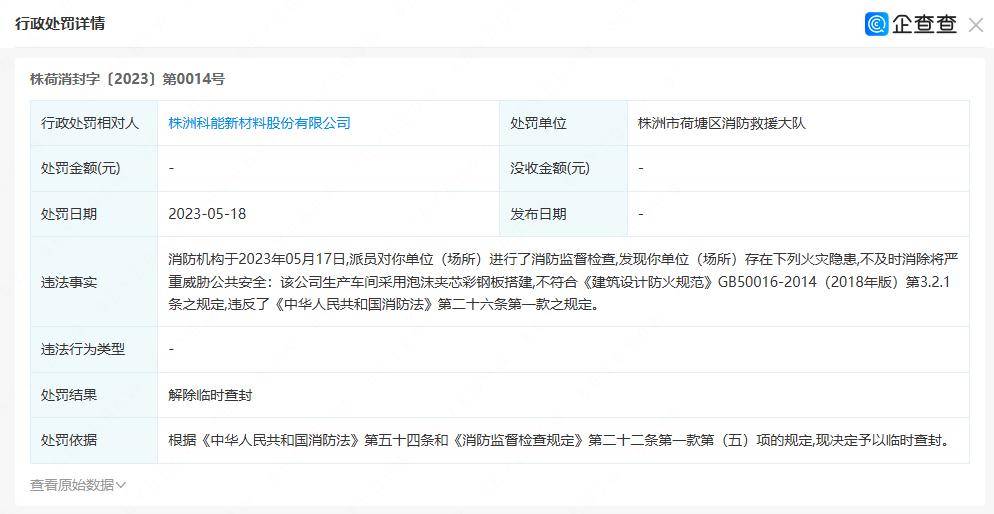Click the 处罚日期 label
Image resolution: width=994 pixels, height=514 pixels.
[68, 214]
